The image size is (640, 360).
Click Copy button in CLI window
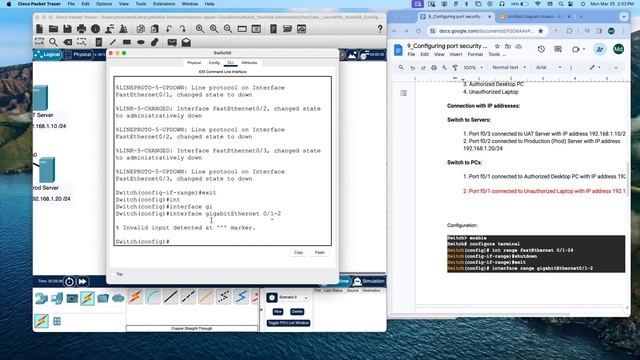click(x=298, y=253)
